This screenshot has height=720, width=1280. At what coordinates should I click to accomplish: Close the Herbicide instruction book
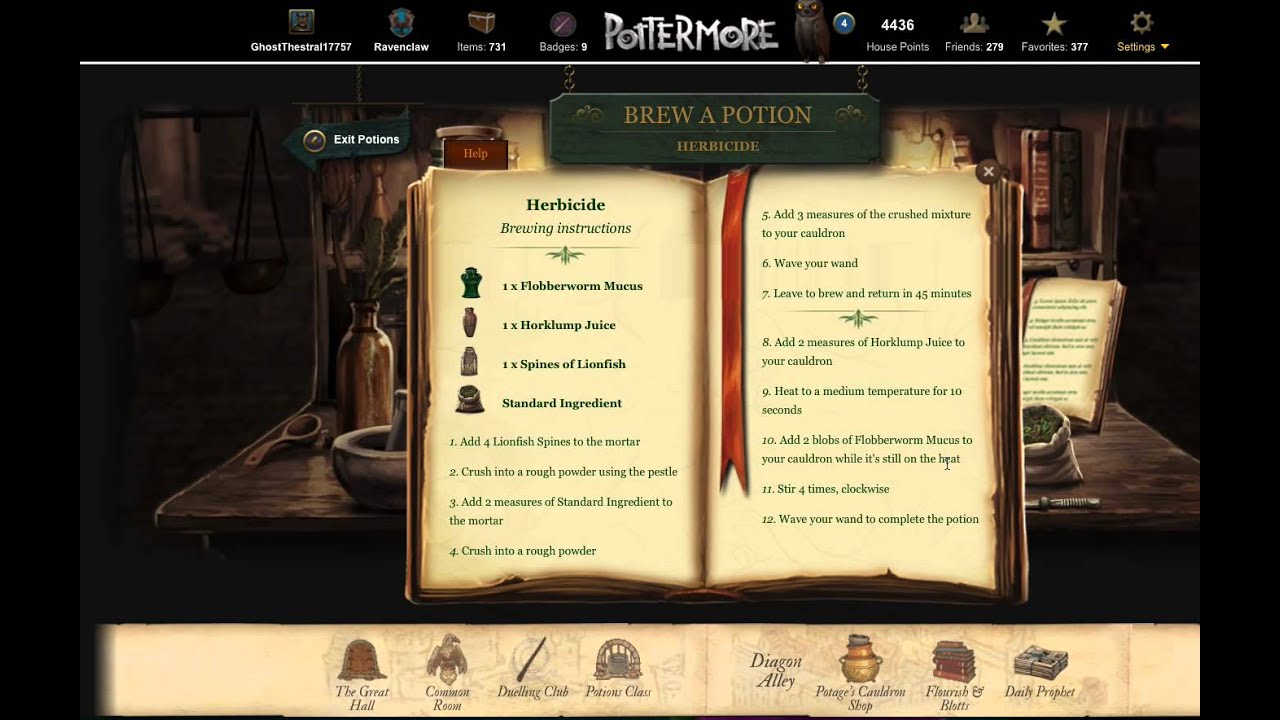click(988, 172)
